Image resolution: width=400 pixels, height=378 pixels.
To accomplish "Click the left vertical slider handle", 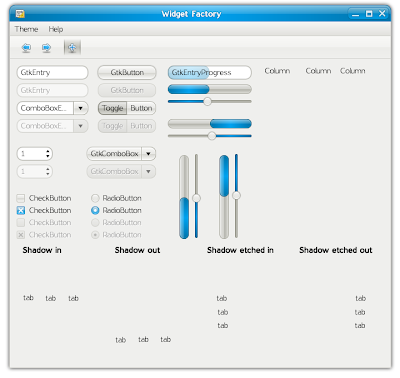I will pos(196,198).
